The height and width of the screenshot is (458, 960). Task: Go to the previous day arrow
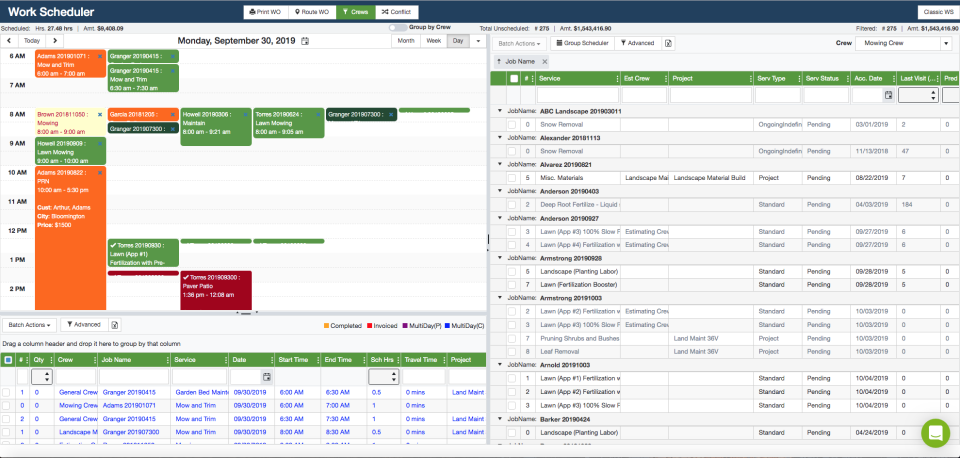9,41
